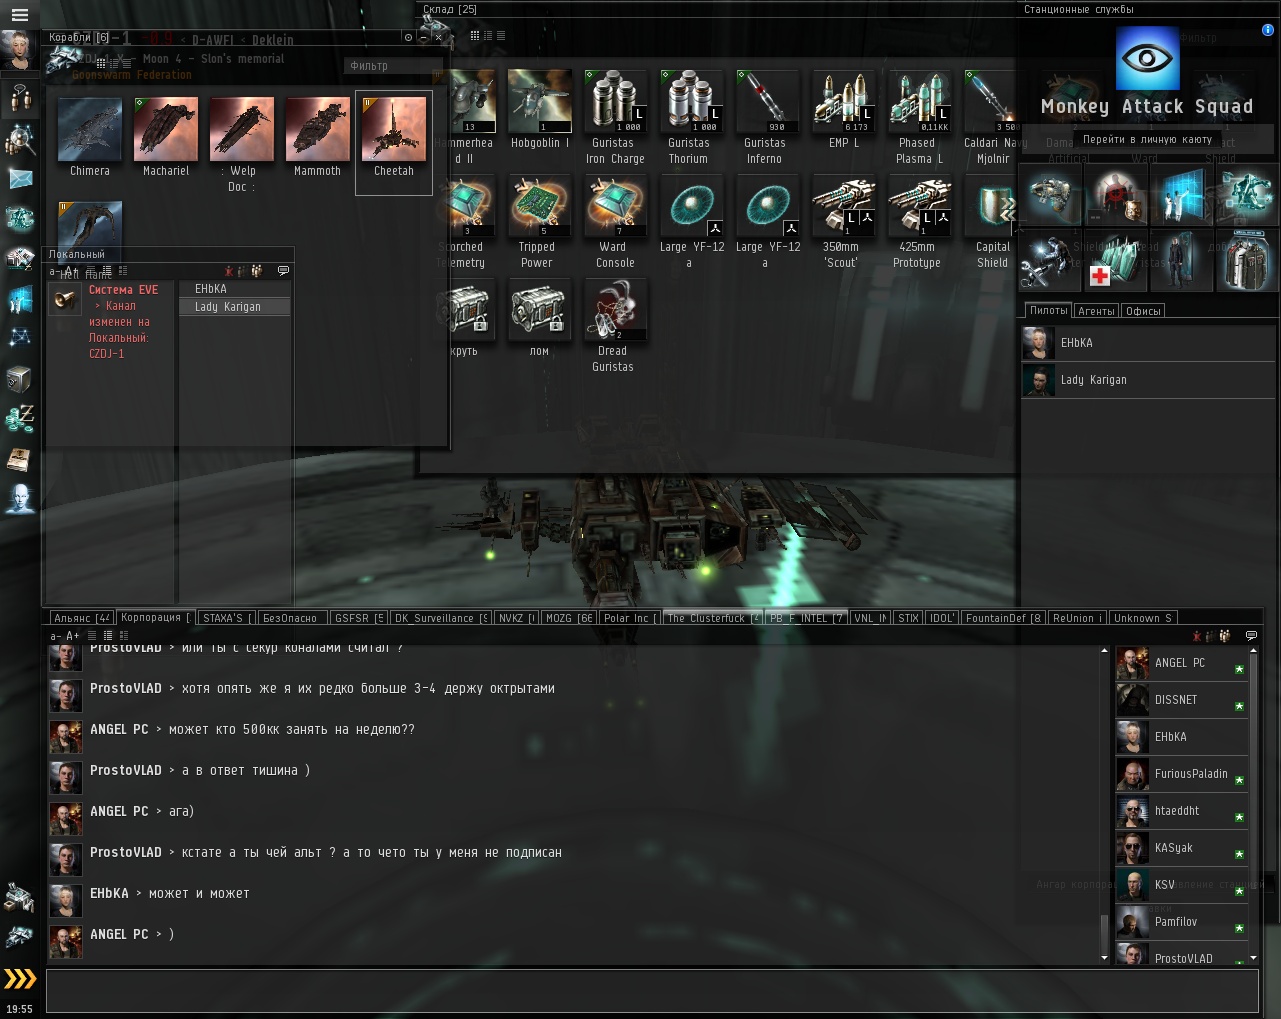Screen dimensions: 1281x1019
Task: Decrease font size (a-) in Local chat
Action: coord(56,271)
